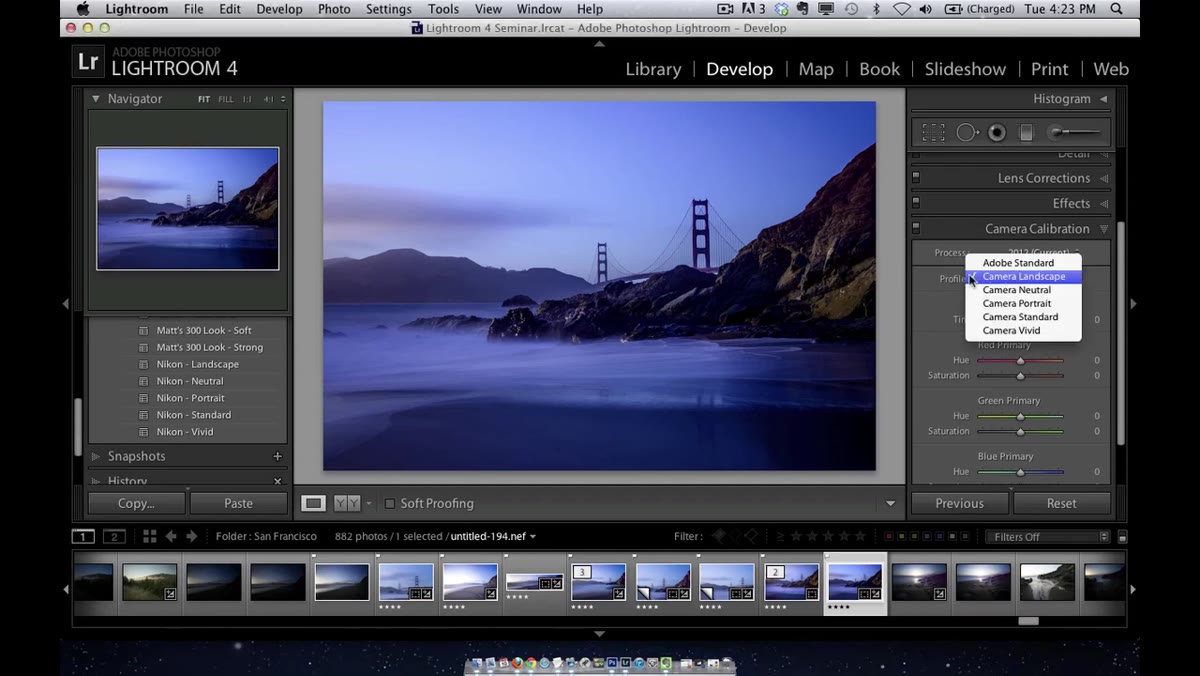This screenshot has height=676, width=1200.
Task: Choose Adobe Standard profile
Action: [1023, 263]
